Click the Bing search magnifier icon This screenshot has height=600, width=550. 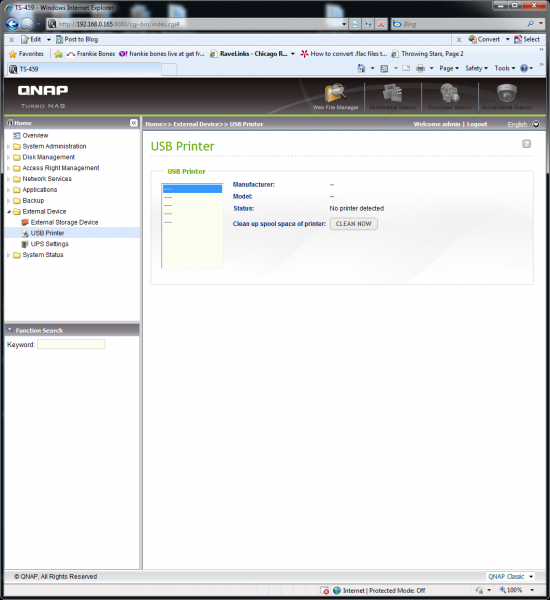tap(530, 24)
